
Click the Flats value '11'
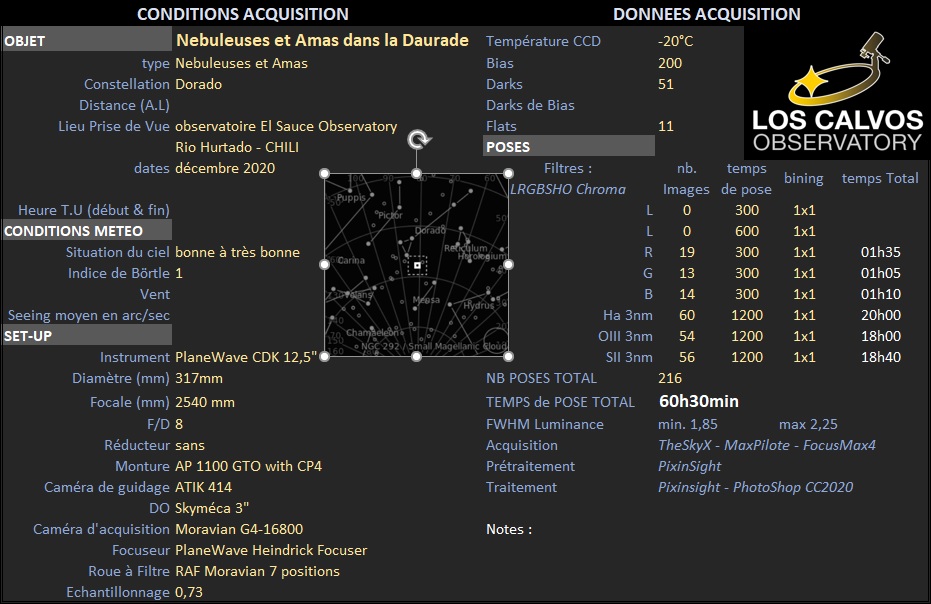[x=666, y=126]
